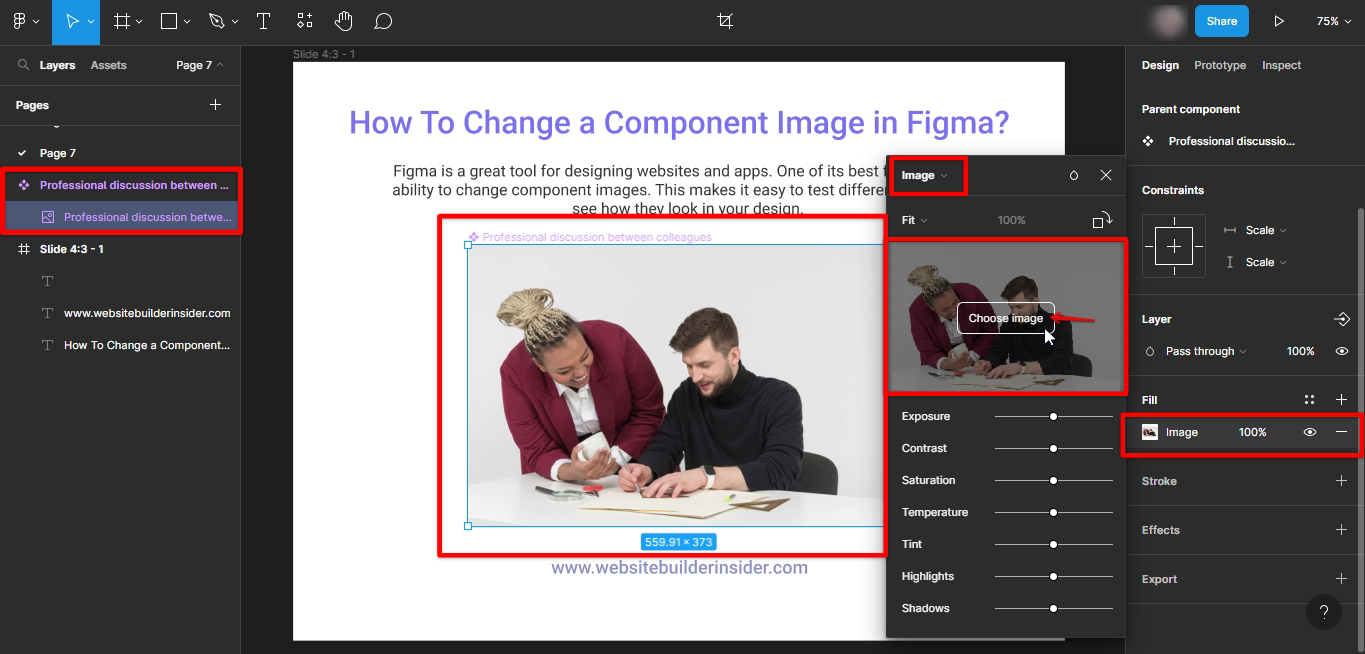Click the Contrast slider handle
This screenshot has width=1365, height=654.
pyautogui.click(x=1053, y=448)
